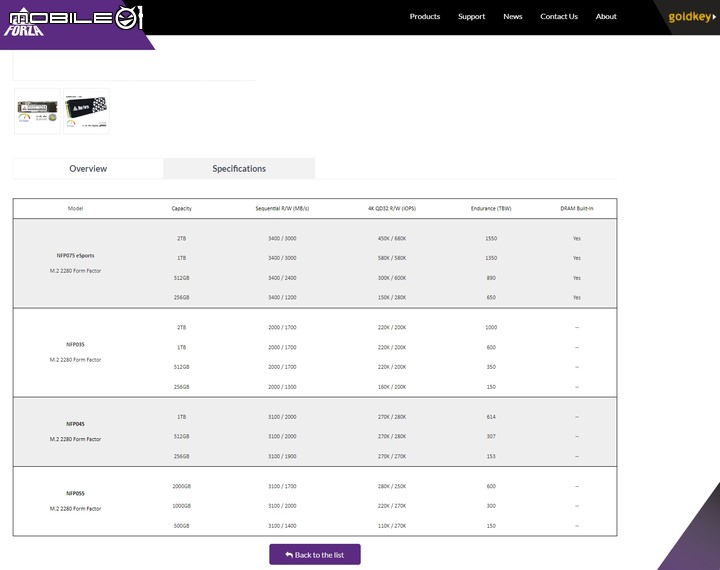Screen dimensions: 720x570
Task: Click the 650 endurance value
Action: coord(491,298)
